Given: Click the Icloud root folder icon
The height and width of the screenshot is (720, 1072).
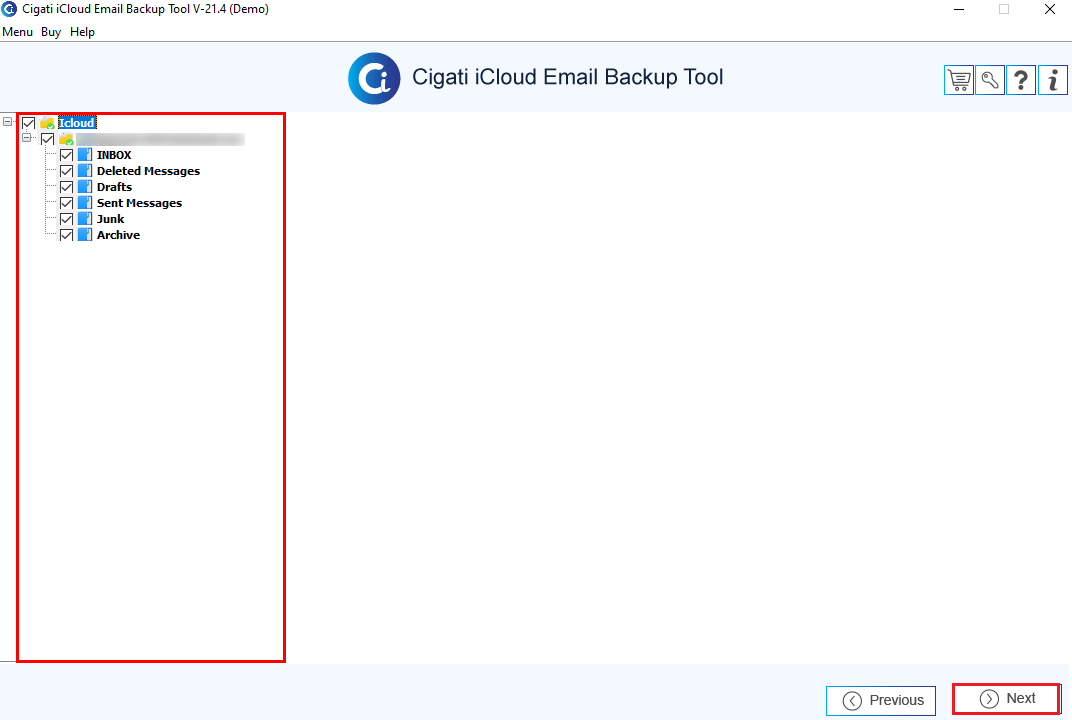Looking at the screenshot, I should tap(47, 123).
